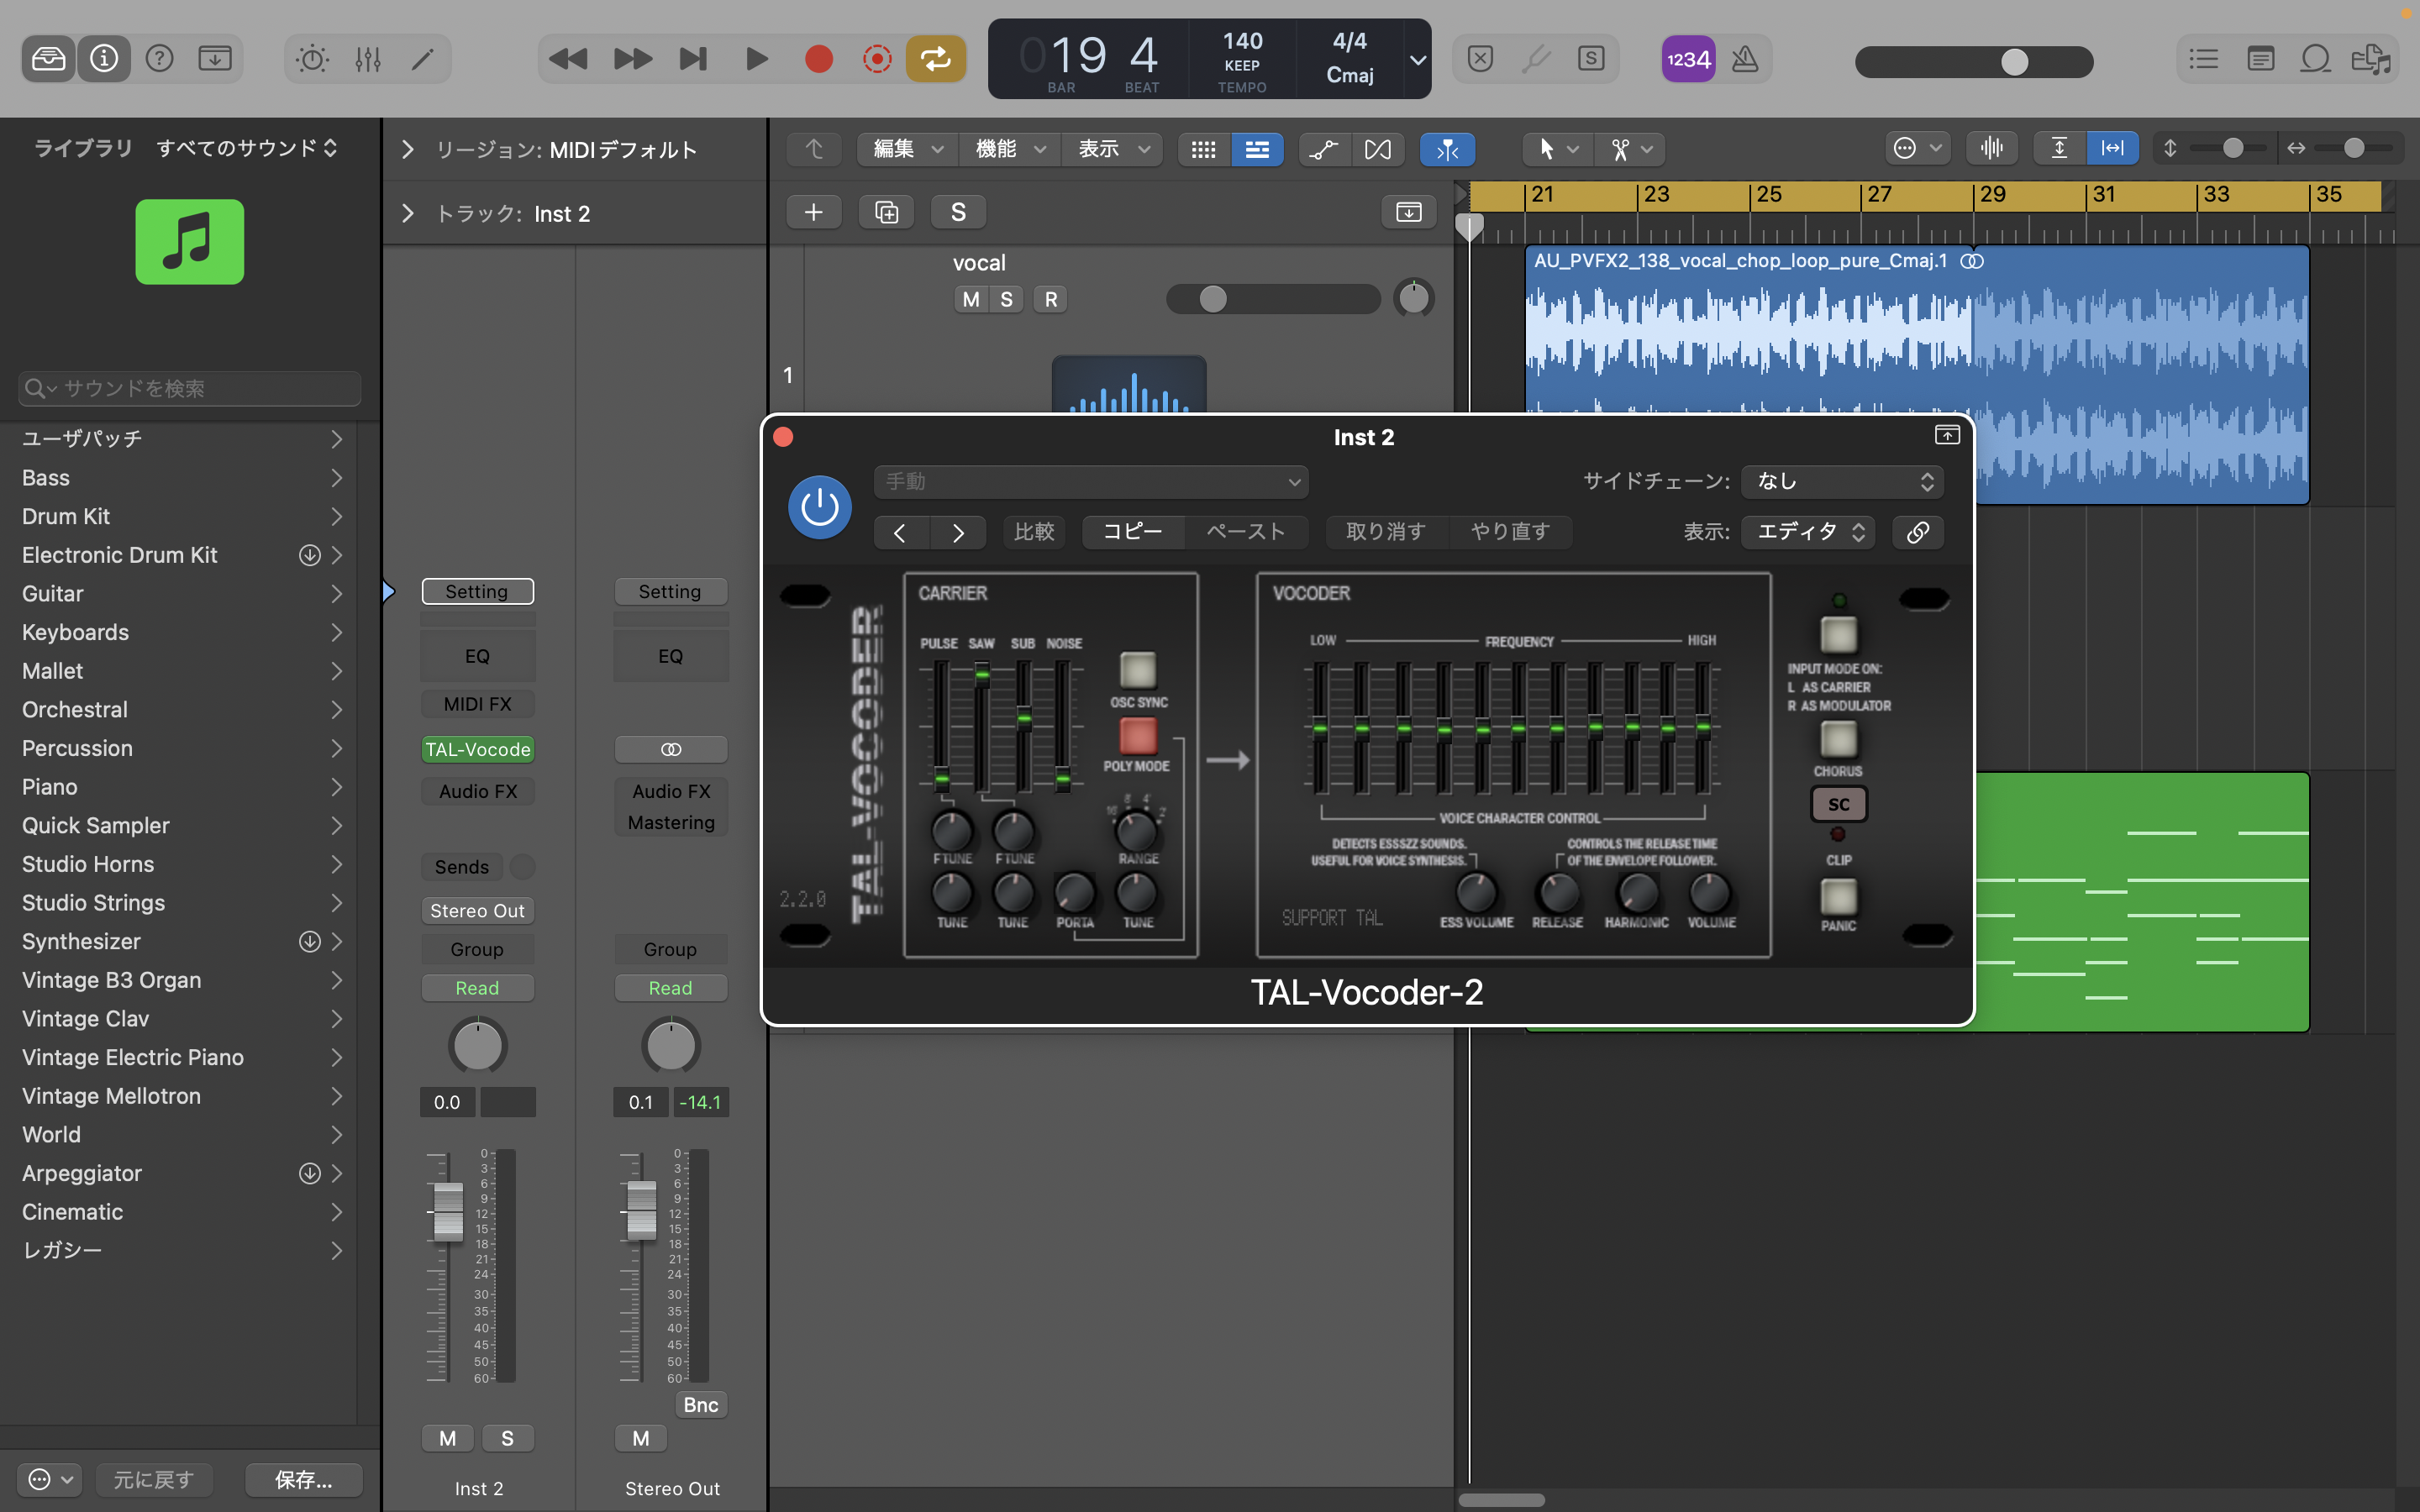2420x1512 pixels.
Task: Open the エディタ view dropdown
Action: [x=1808, y=532]
